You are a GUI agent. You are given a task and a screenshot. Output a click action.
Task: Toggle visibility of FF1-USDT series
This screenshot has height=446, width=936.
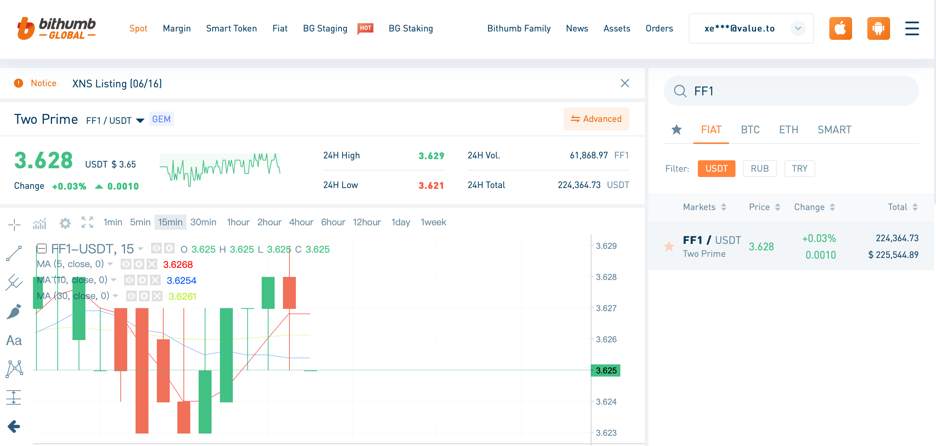point(156,249)
